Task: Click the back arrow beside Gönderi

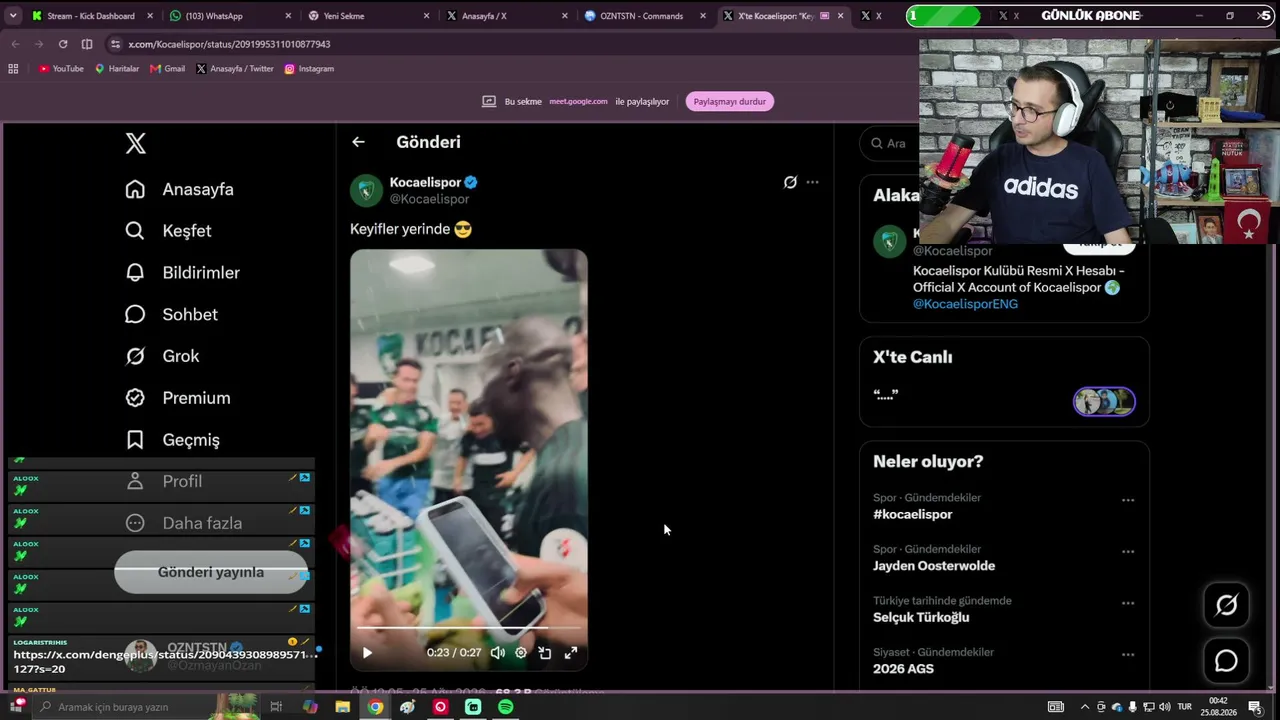Action: (358, 142)
